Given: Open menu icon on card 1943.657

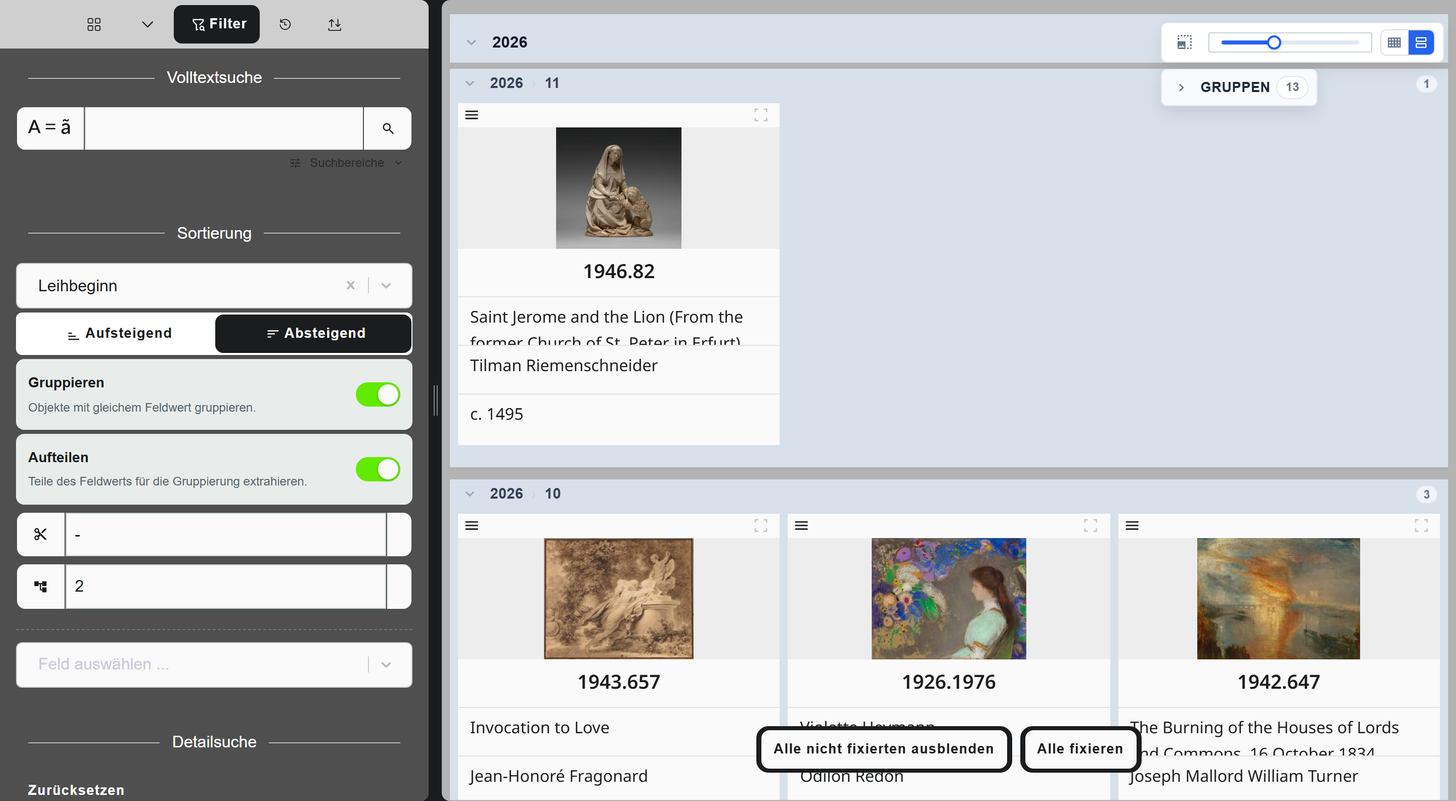Looking at the screenshot, I should (472, 525).
